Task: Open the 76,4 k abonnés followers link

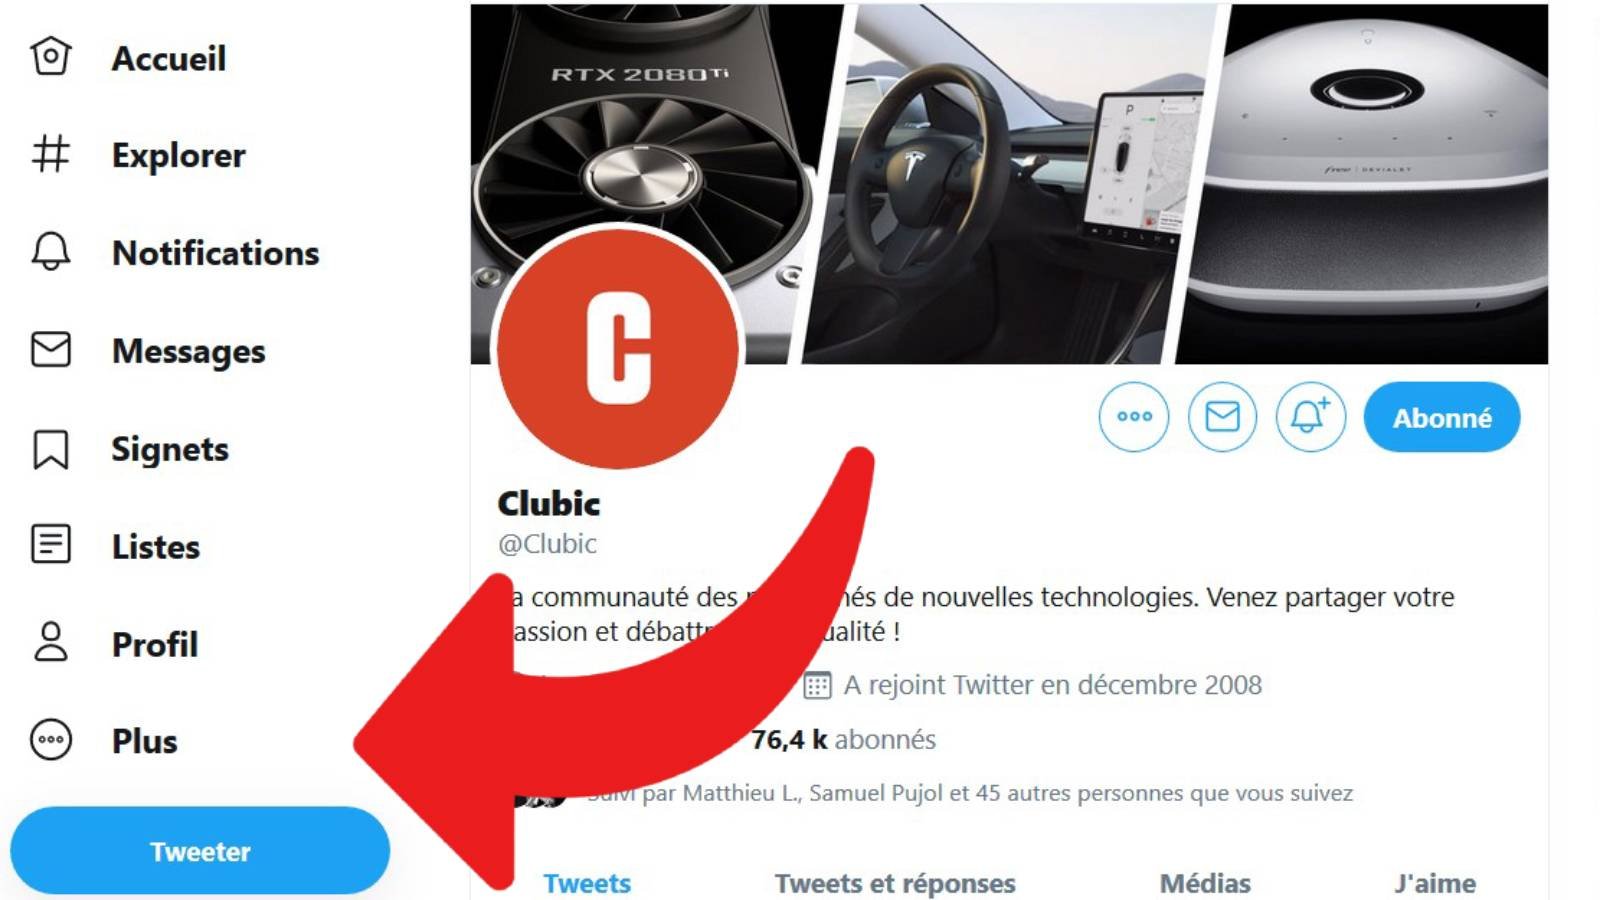Action: click(843, 740)
